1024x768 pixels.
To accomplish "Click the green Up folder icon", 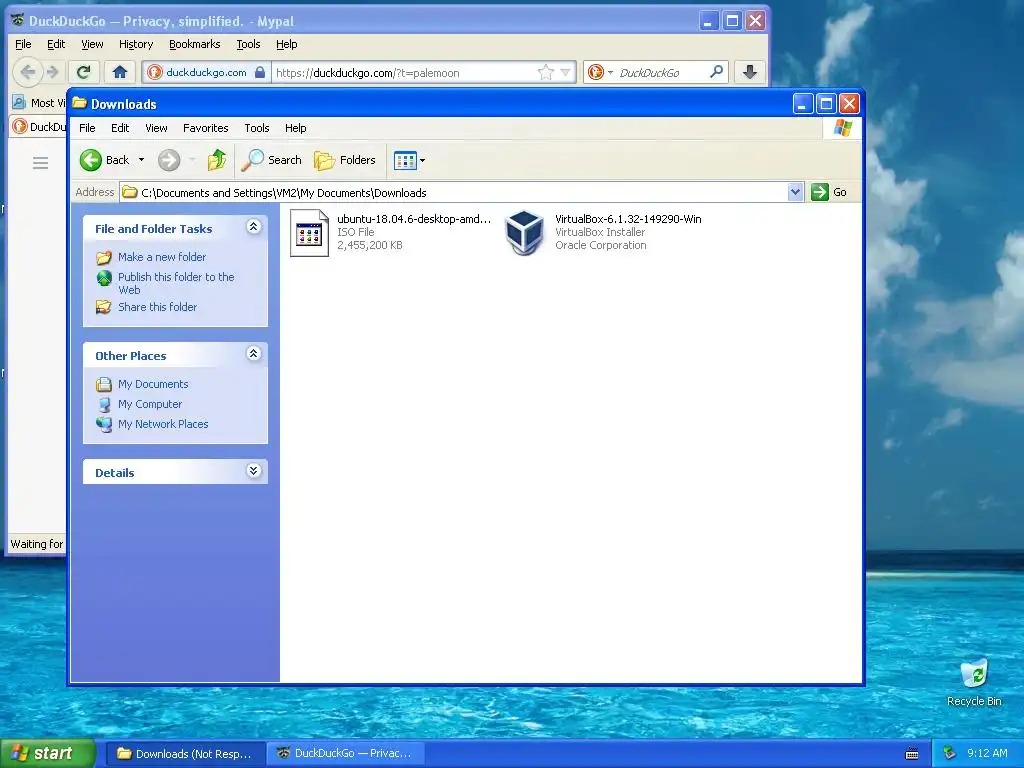I will pos(217,160).
